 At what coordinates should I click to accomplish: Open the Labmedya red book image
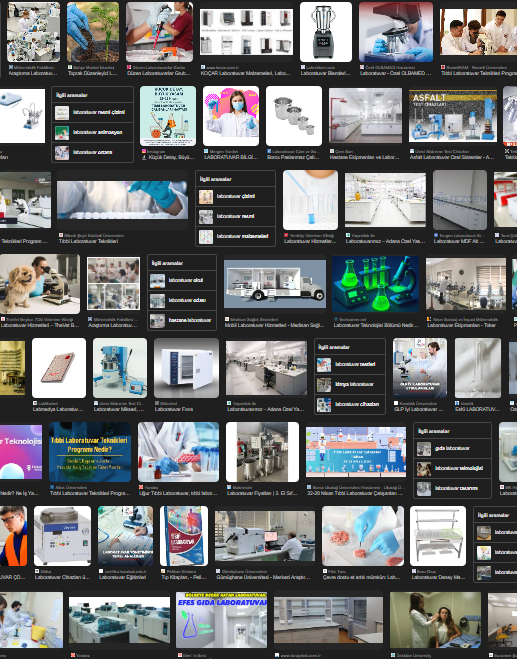click(x=59, y=368)
